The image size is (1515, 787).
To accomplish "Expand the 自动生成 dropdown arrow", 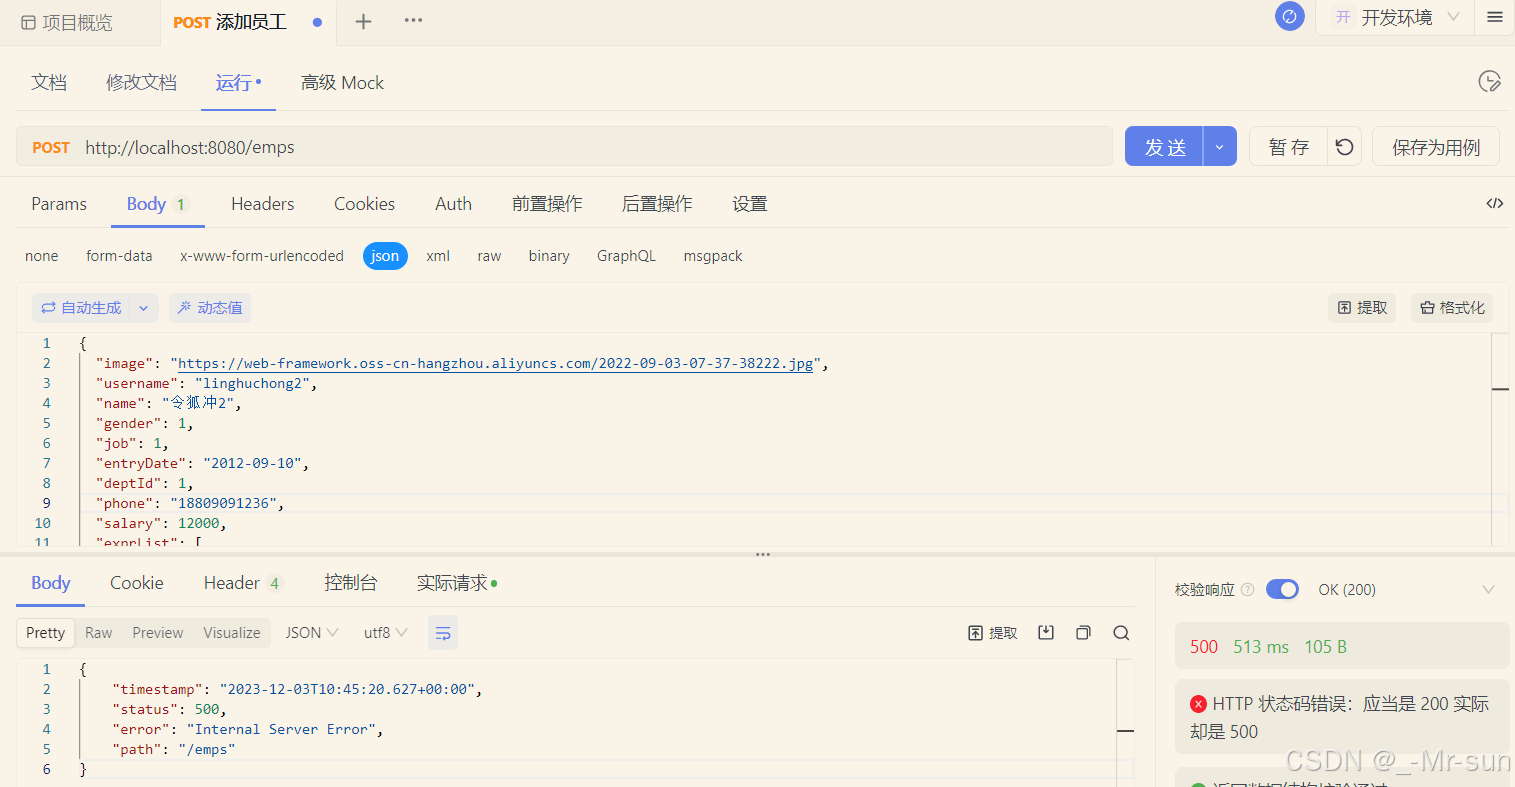I will coord(143,308).
